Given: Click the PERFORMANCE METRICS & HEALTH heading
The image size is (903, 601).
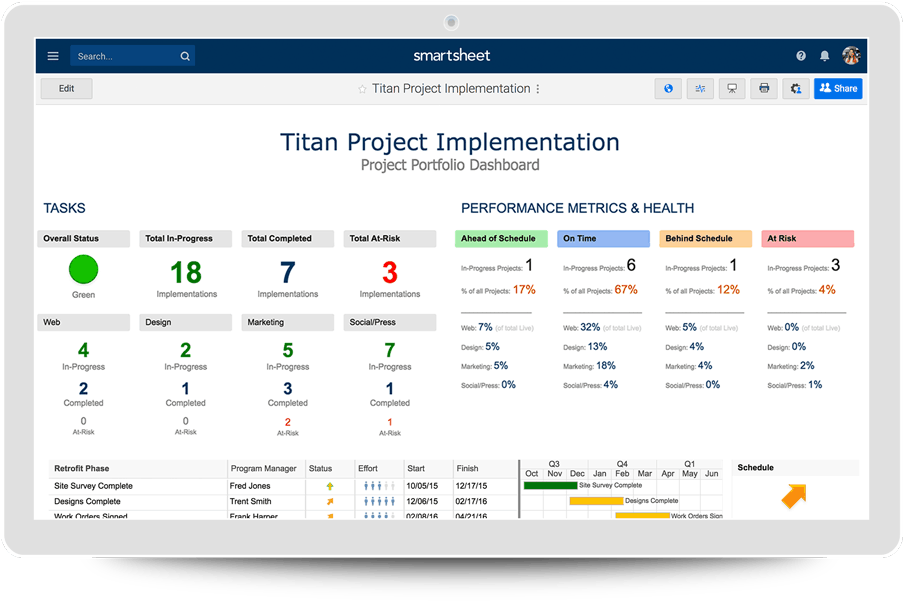Looking at the screenshot, I should (x=578, y=208).
